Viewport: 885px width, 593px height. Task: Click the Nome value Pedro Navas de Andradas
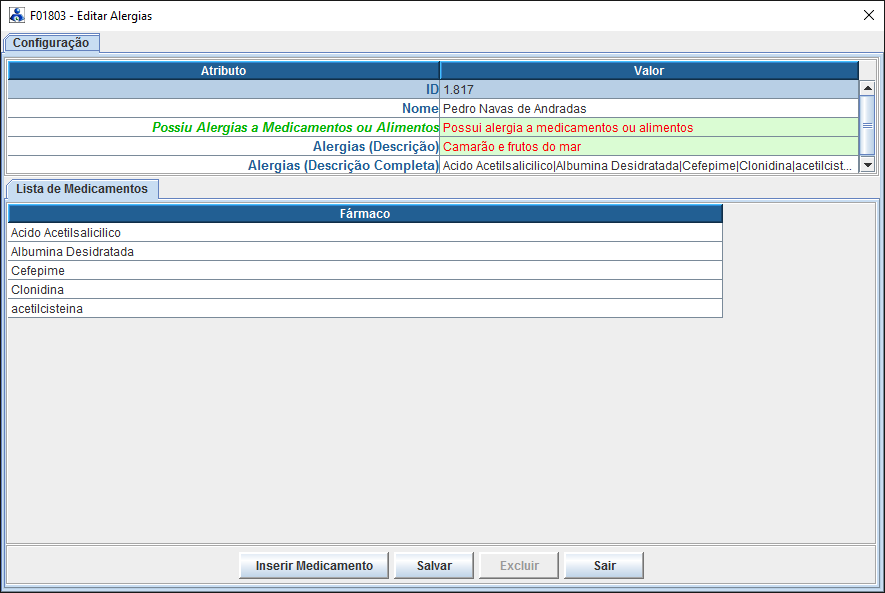pyautogui.click(x=648, y=109)
